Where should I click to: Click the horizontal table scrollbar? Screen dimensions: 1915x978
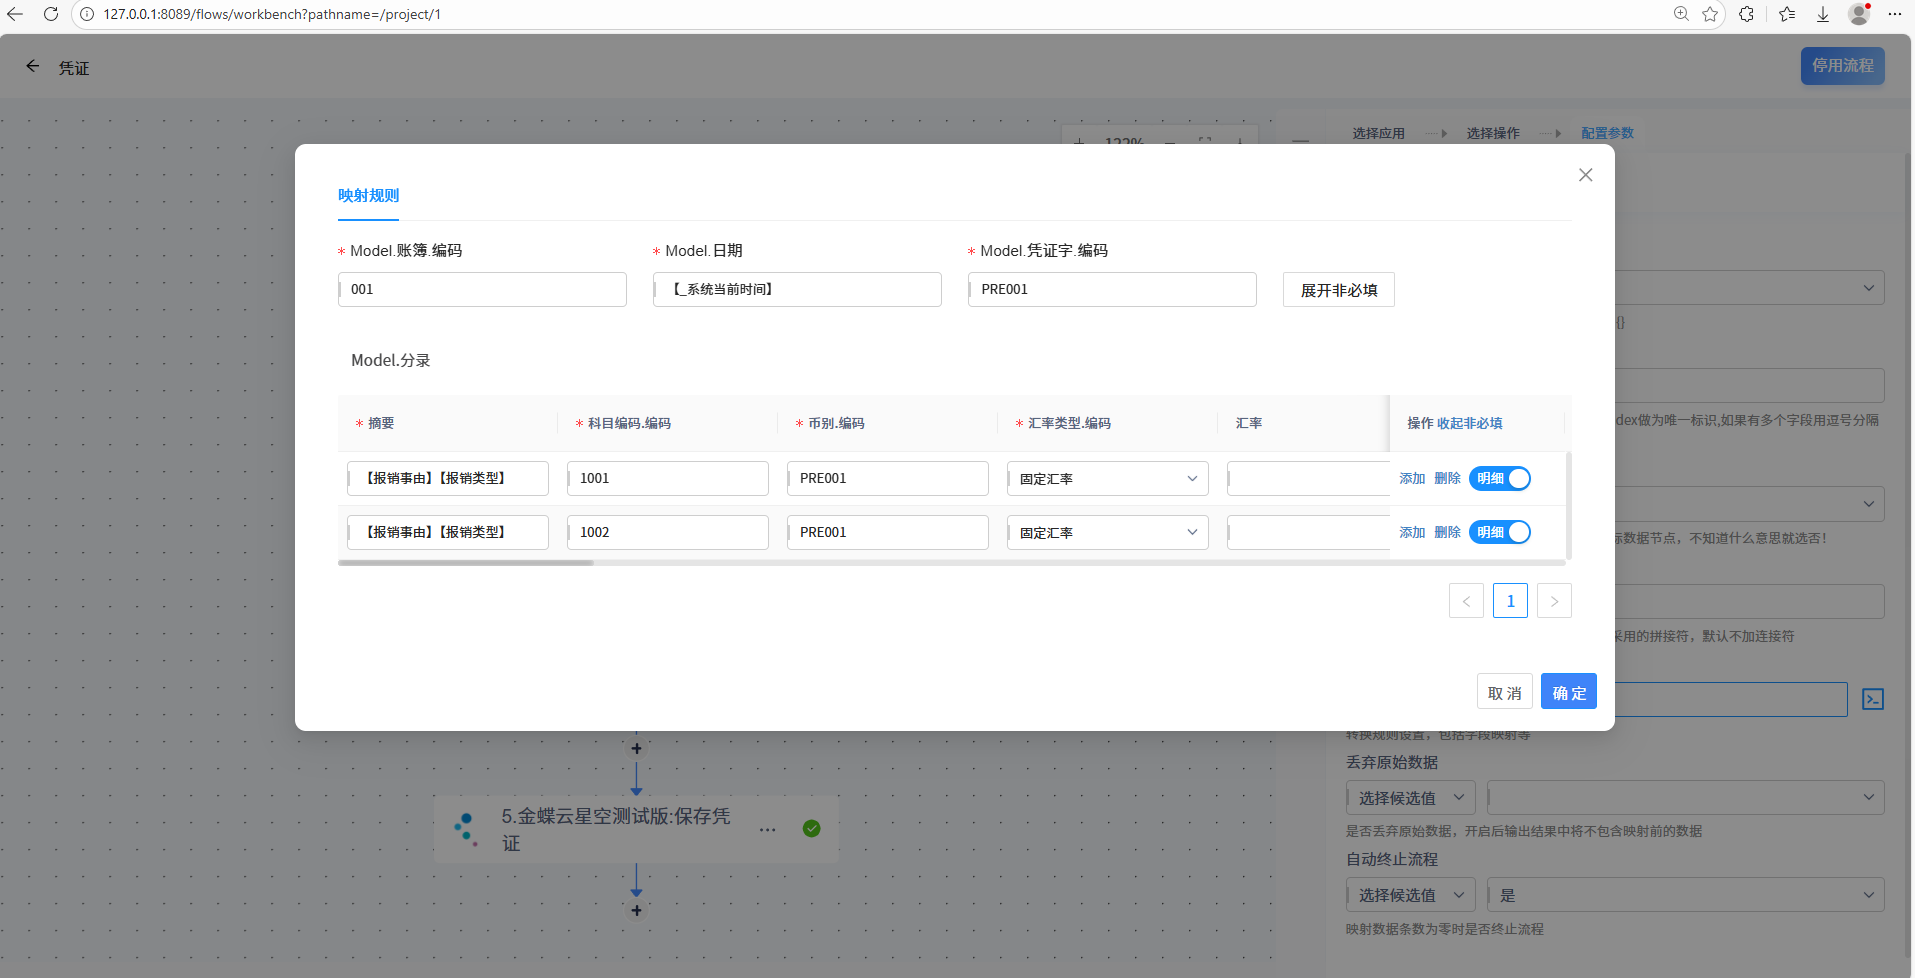466,563
